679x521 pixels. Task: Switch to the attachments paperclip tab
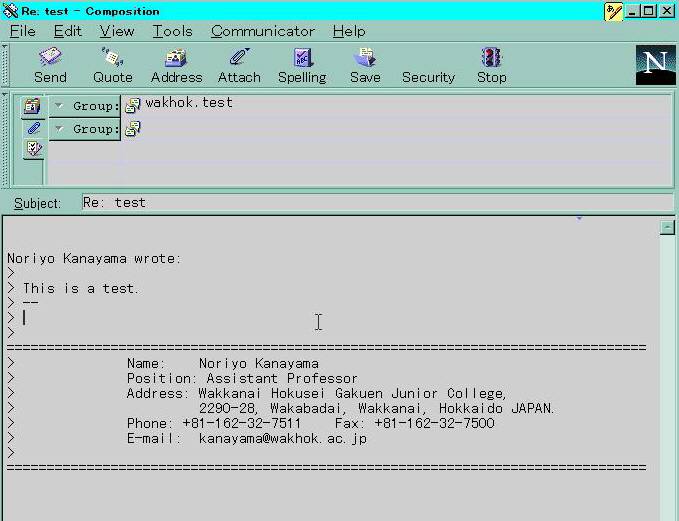[x=33, y=128]
